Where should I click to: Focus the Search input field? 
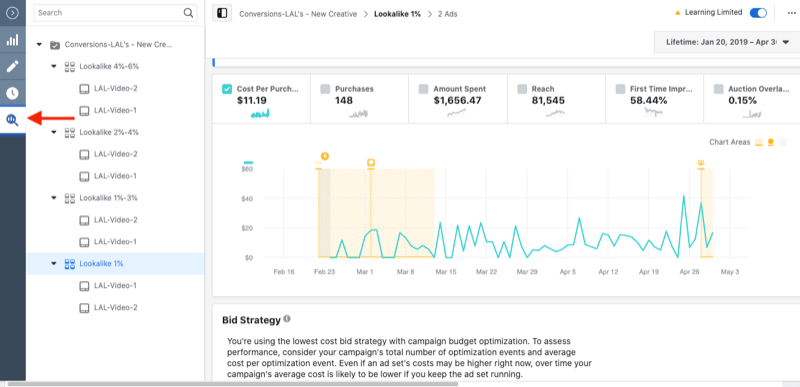pos(115,13)
